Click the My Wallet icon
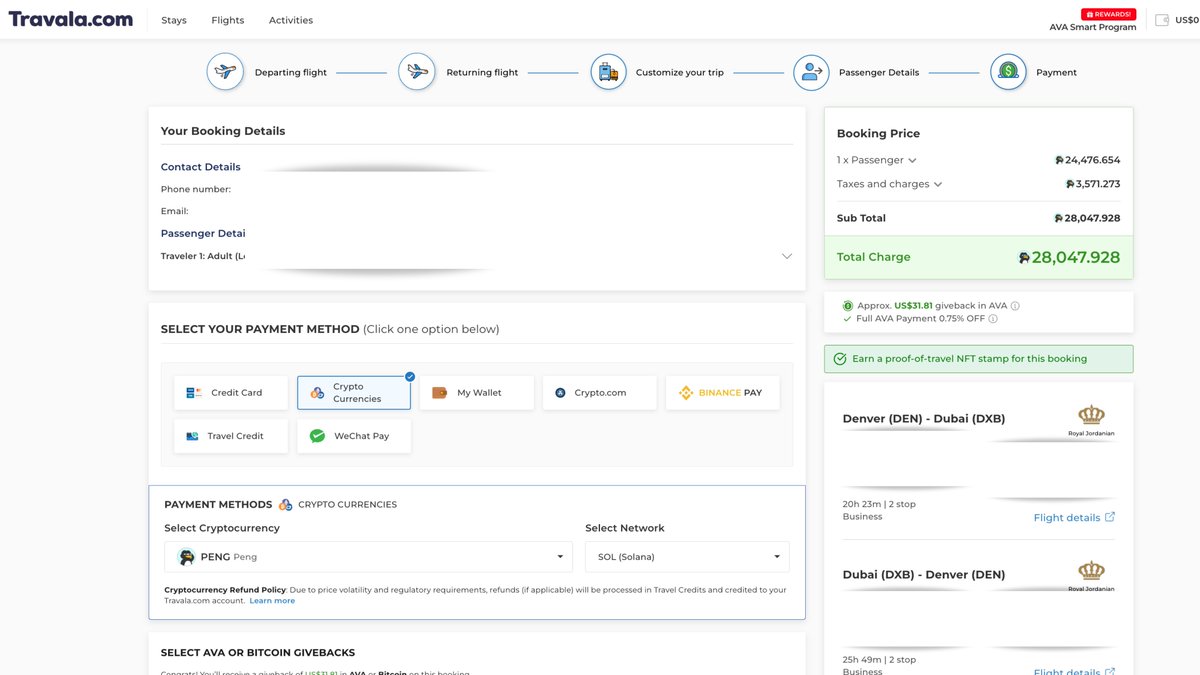The width and height of the screenshot is (1200, 675). click(440, 393)
